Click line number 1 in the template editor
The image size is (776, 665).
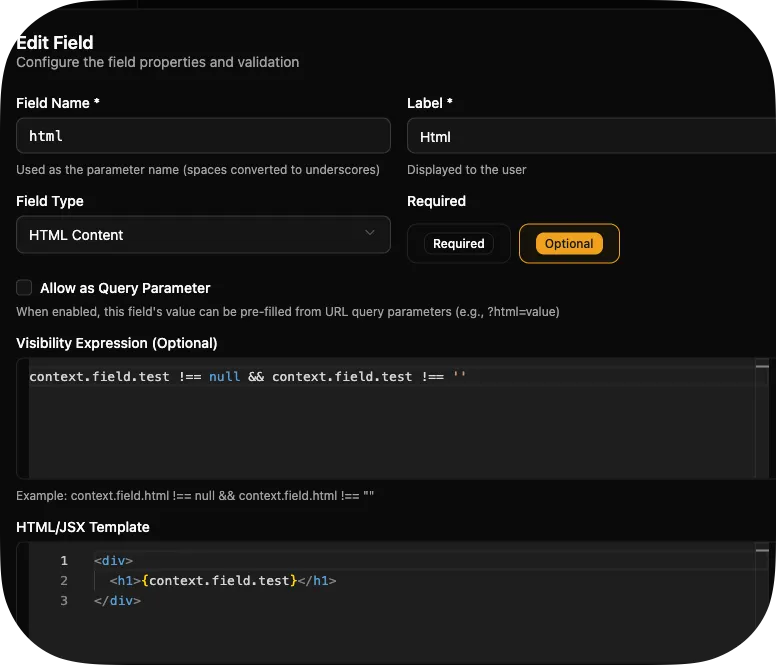pyautogui.click(x=64, y=561)
